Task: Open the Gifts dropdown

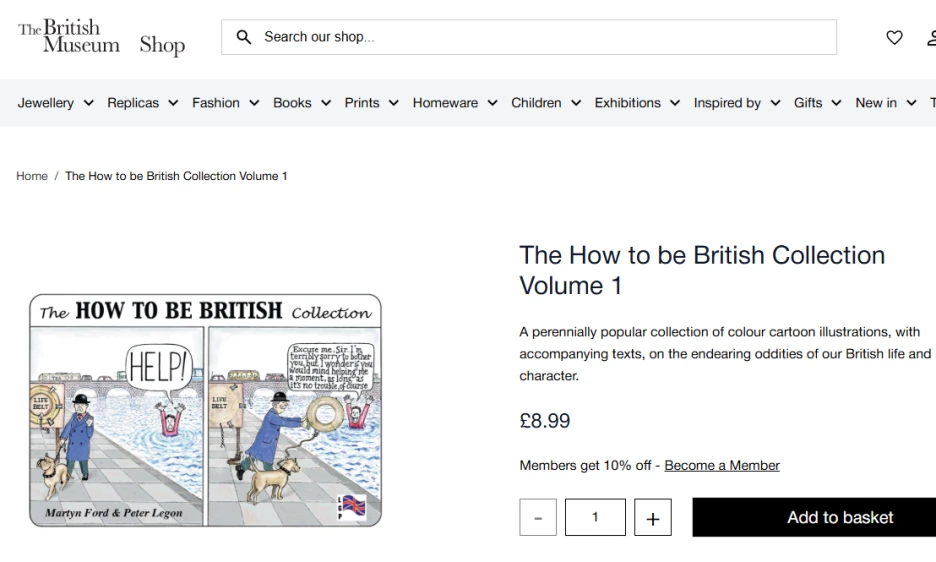Action: [818, 103]
